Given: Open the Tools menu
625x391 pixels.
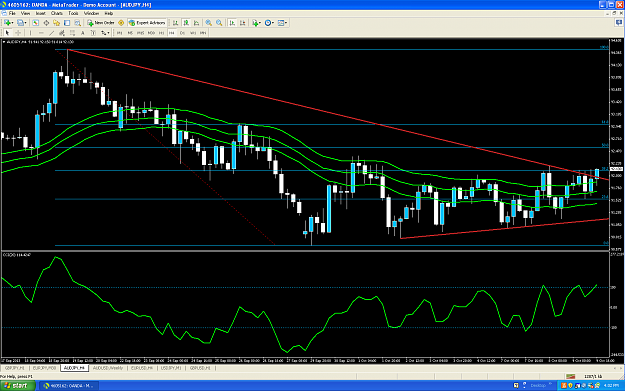Looking at the screenshot, I should point(73,13).
